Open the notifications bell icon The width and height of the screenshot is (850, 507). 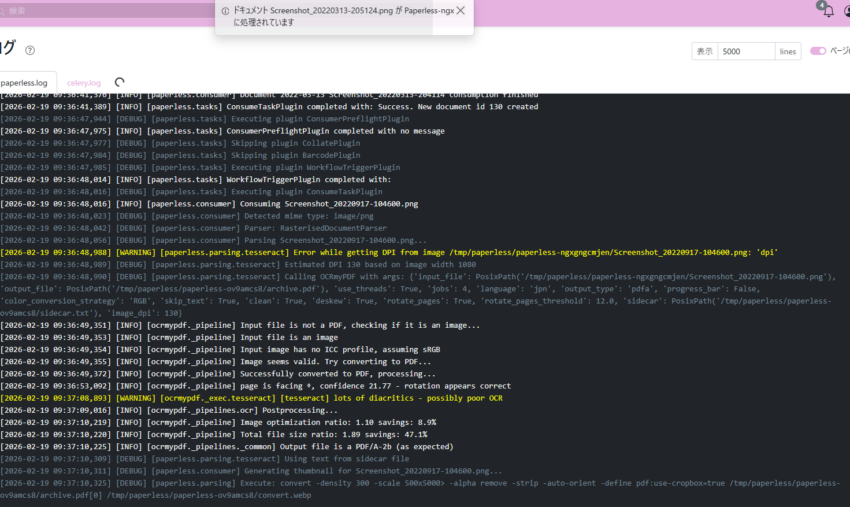pyautogui.click(x=827, y=12)
